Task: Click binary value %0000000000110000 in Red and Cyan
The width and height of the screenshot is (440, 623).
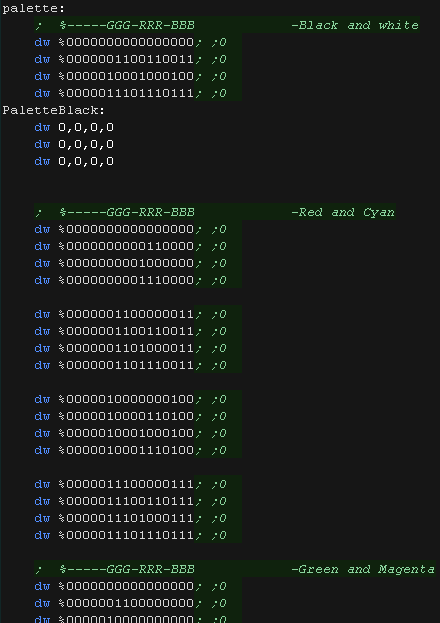Action: pos(126,246)
